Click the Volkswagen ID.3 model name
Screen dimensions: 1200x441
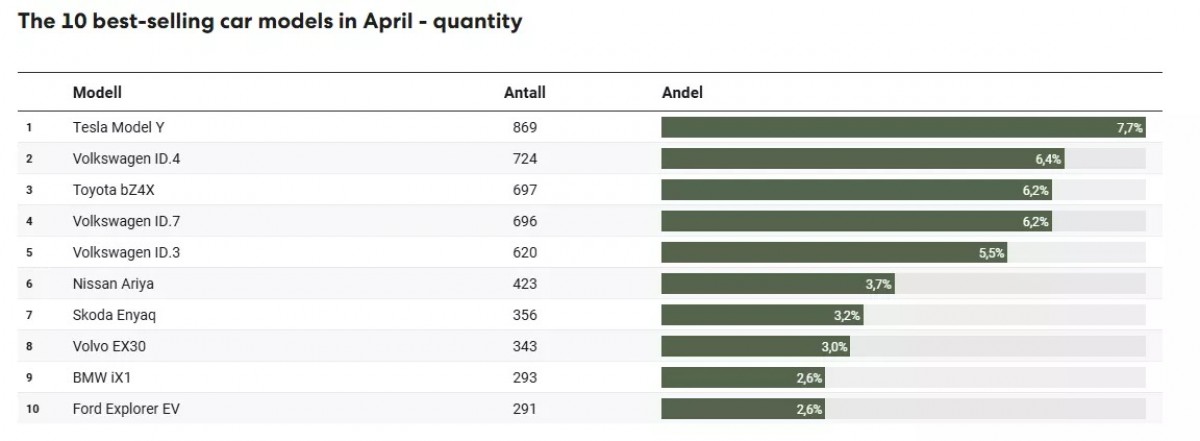tap(126, 253)
